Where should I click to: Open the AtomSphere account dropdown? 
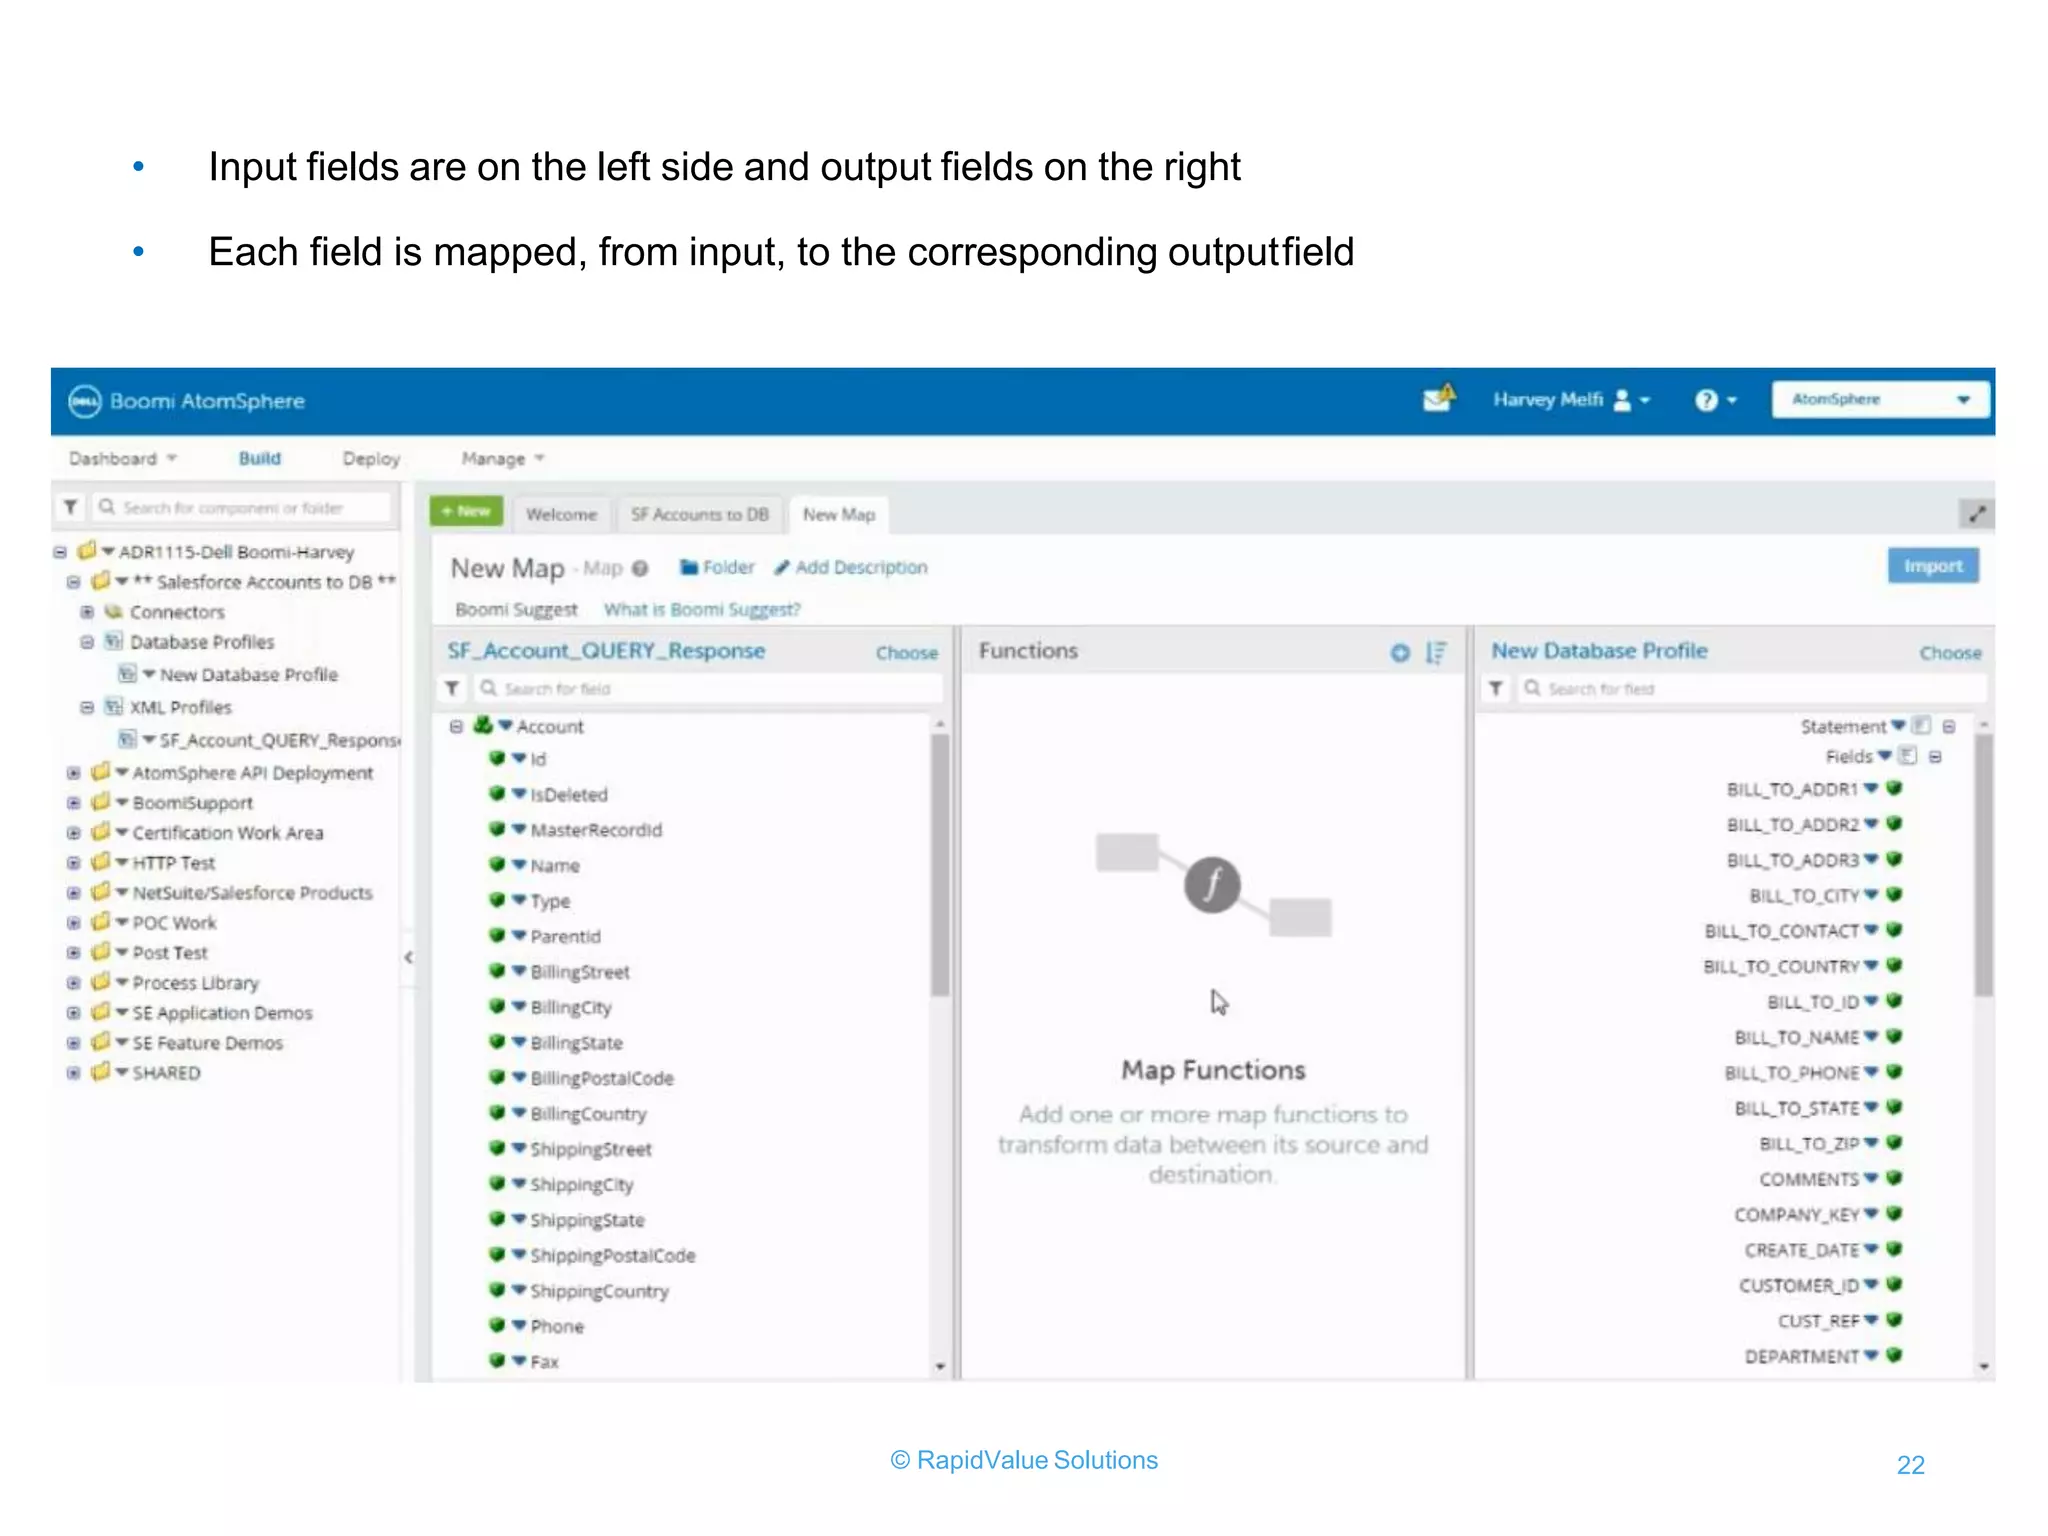[1880, 400]
